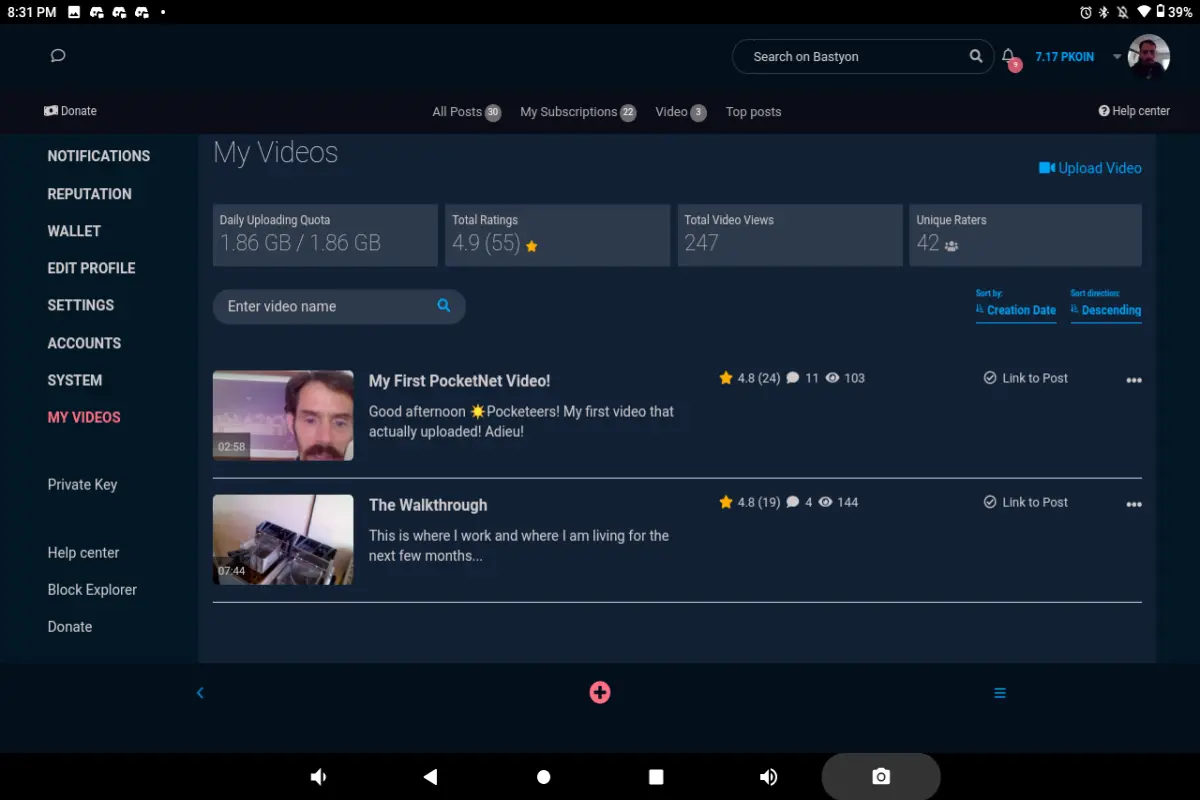Go back with the left chevron
This screenshot has height=800, width=1200.
pos(200,693)
